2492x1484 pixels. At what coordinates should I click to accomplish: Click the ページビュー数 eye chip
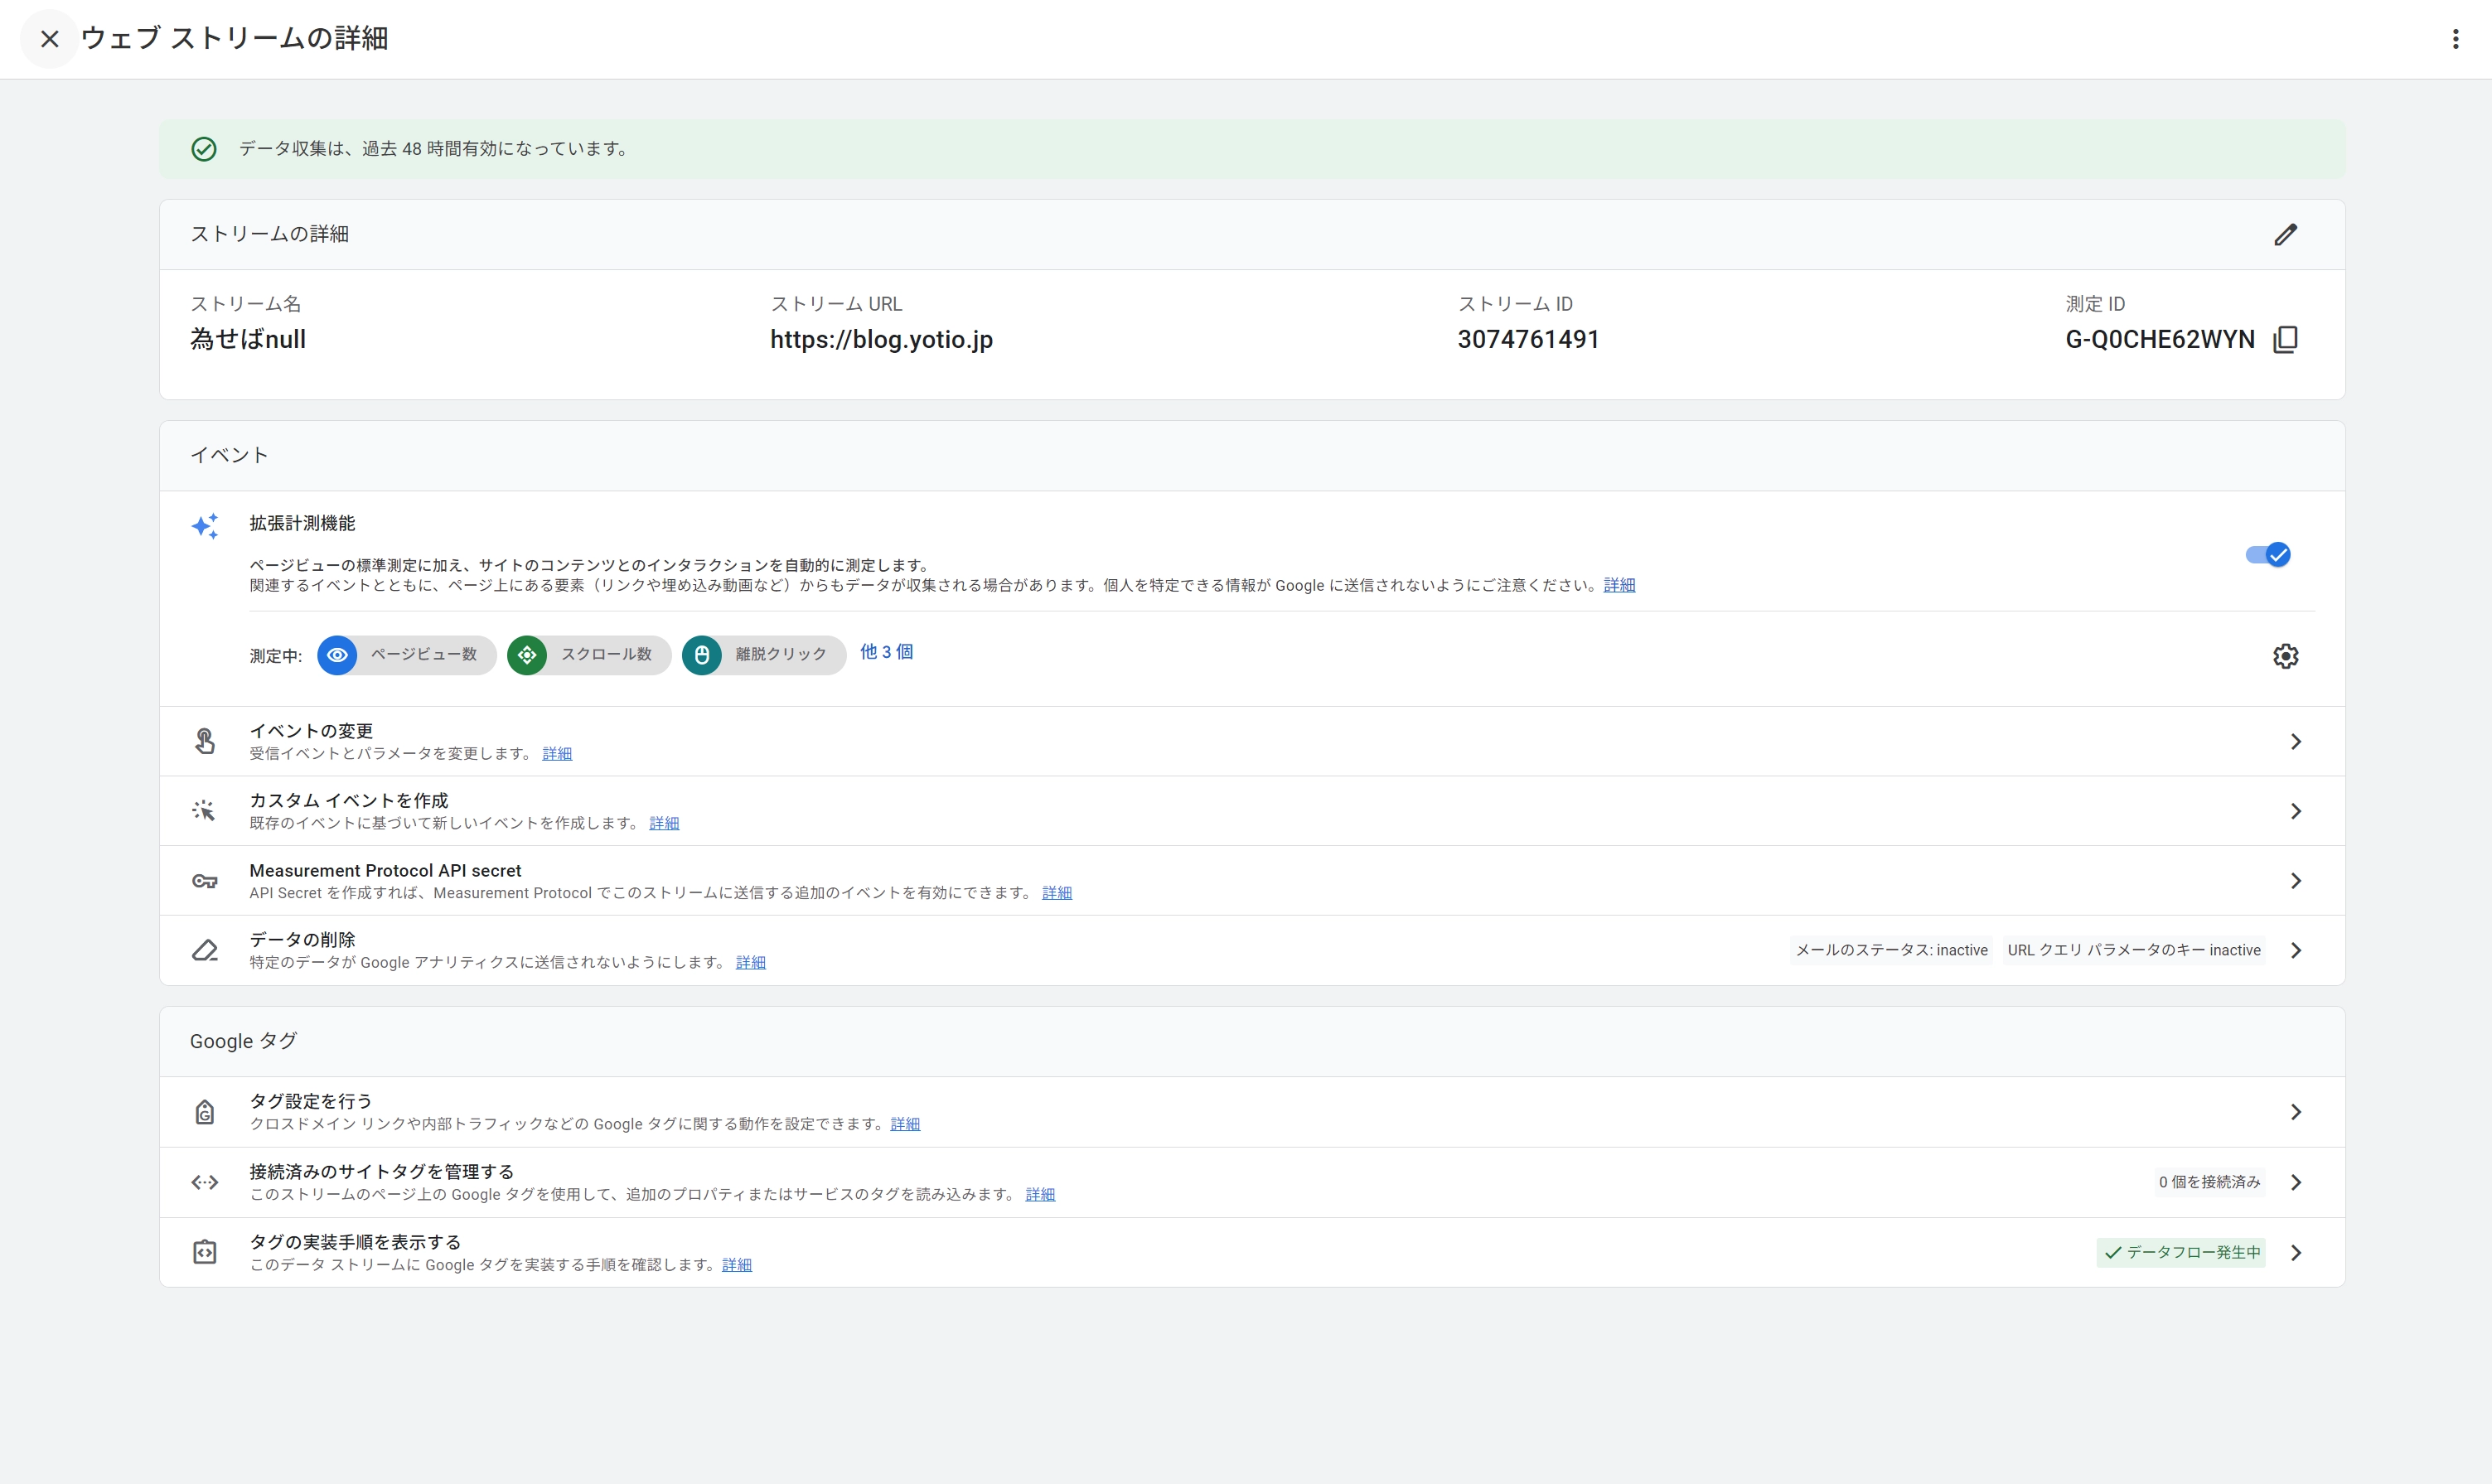click(x=407, y=655)
